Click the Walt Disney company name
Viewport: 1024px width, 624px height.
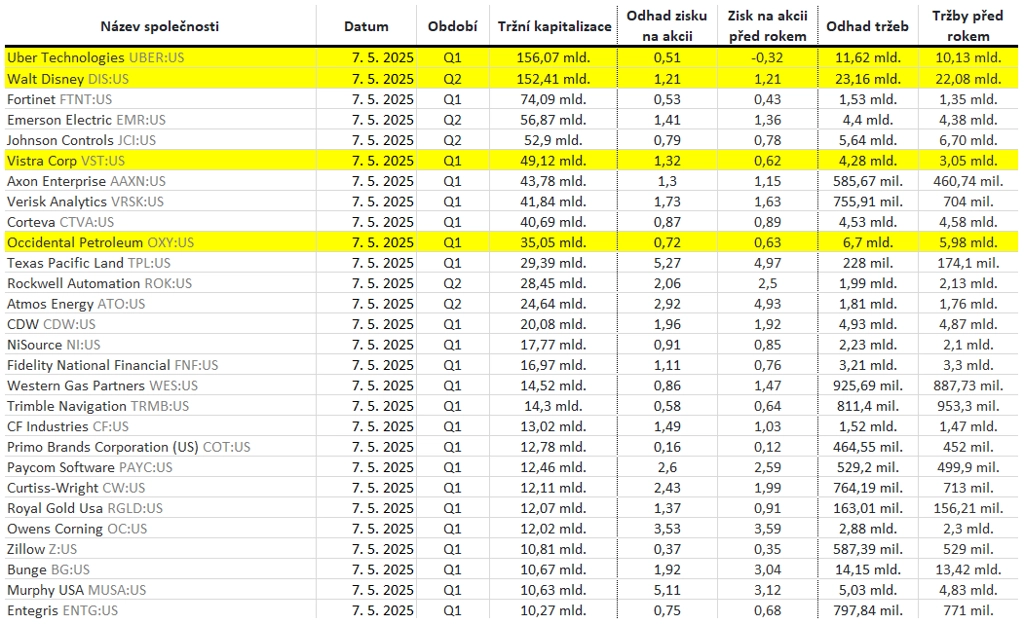[46, 79]
